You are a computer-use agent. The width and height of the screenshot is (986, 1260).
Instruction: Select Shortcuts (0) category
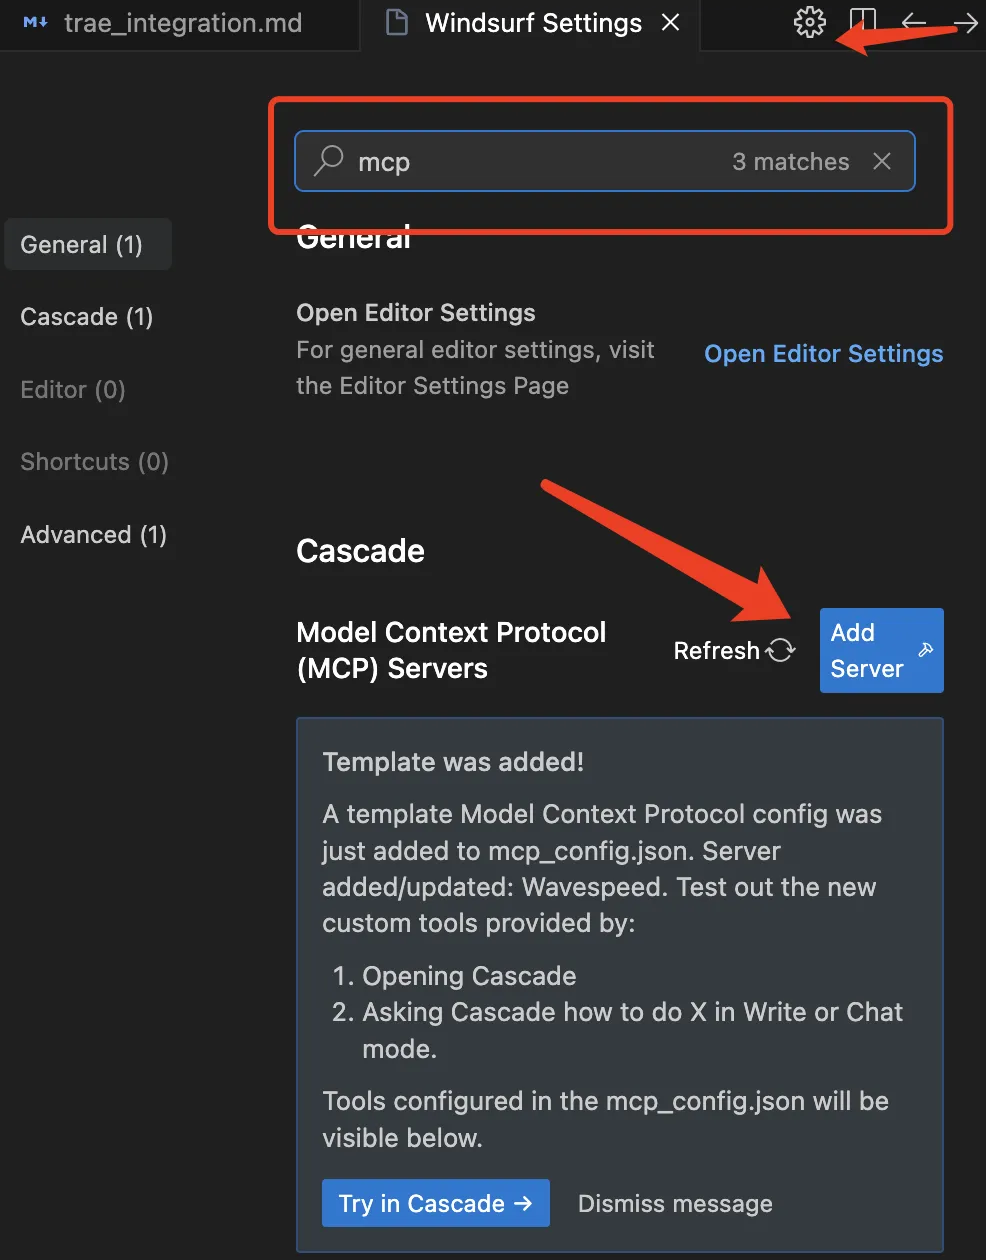[x=95, y=462]
